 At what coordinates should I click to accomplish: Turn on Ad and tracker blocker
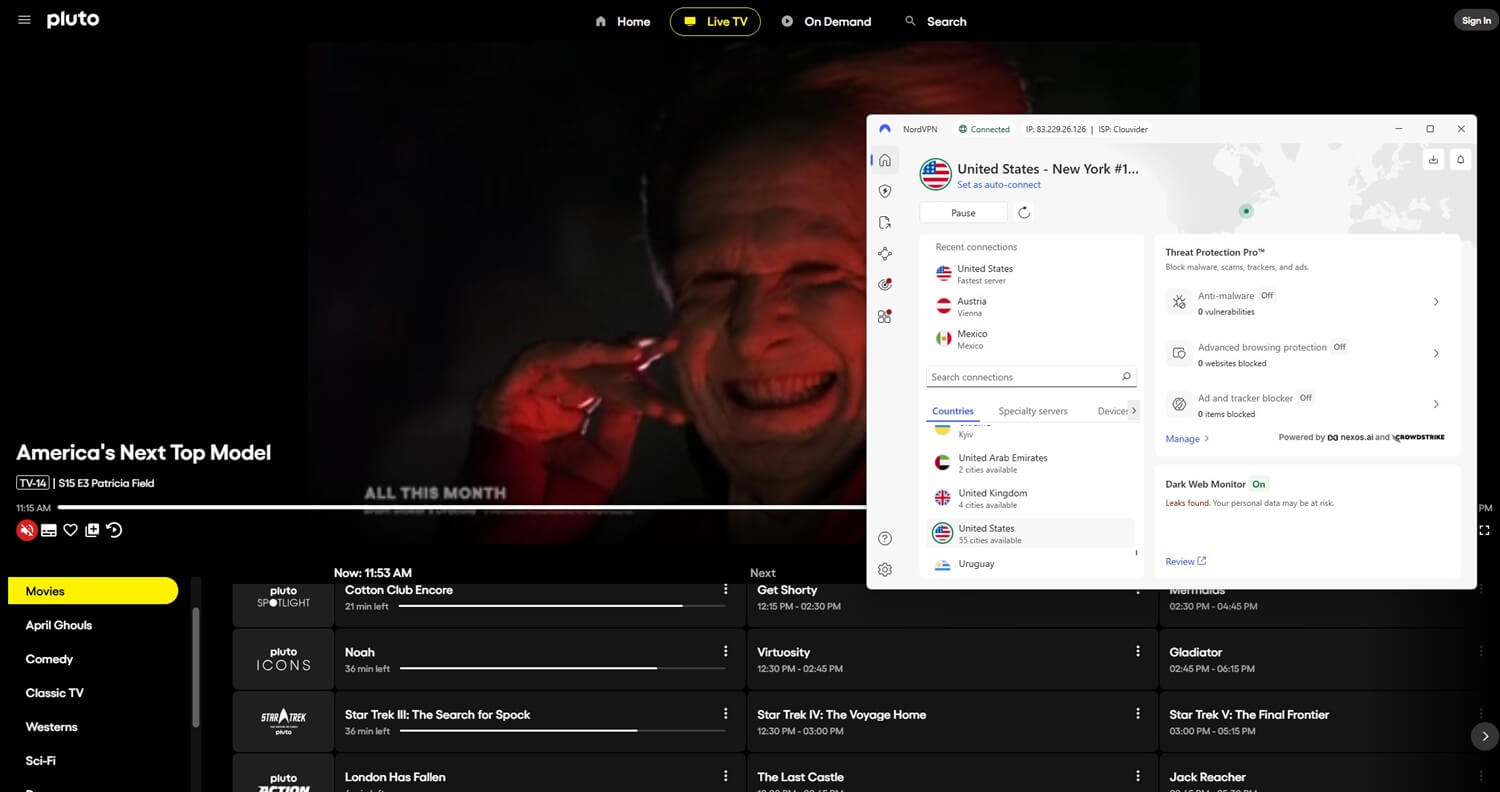coord(1305,404)
